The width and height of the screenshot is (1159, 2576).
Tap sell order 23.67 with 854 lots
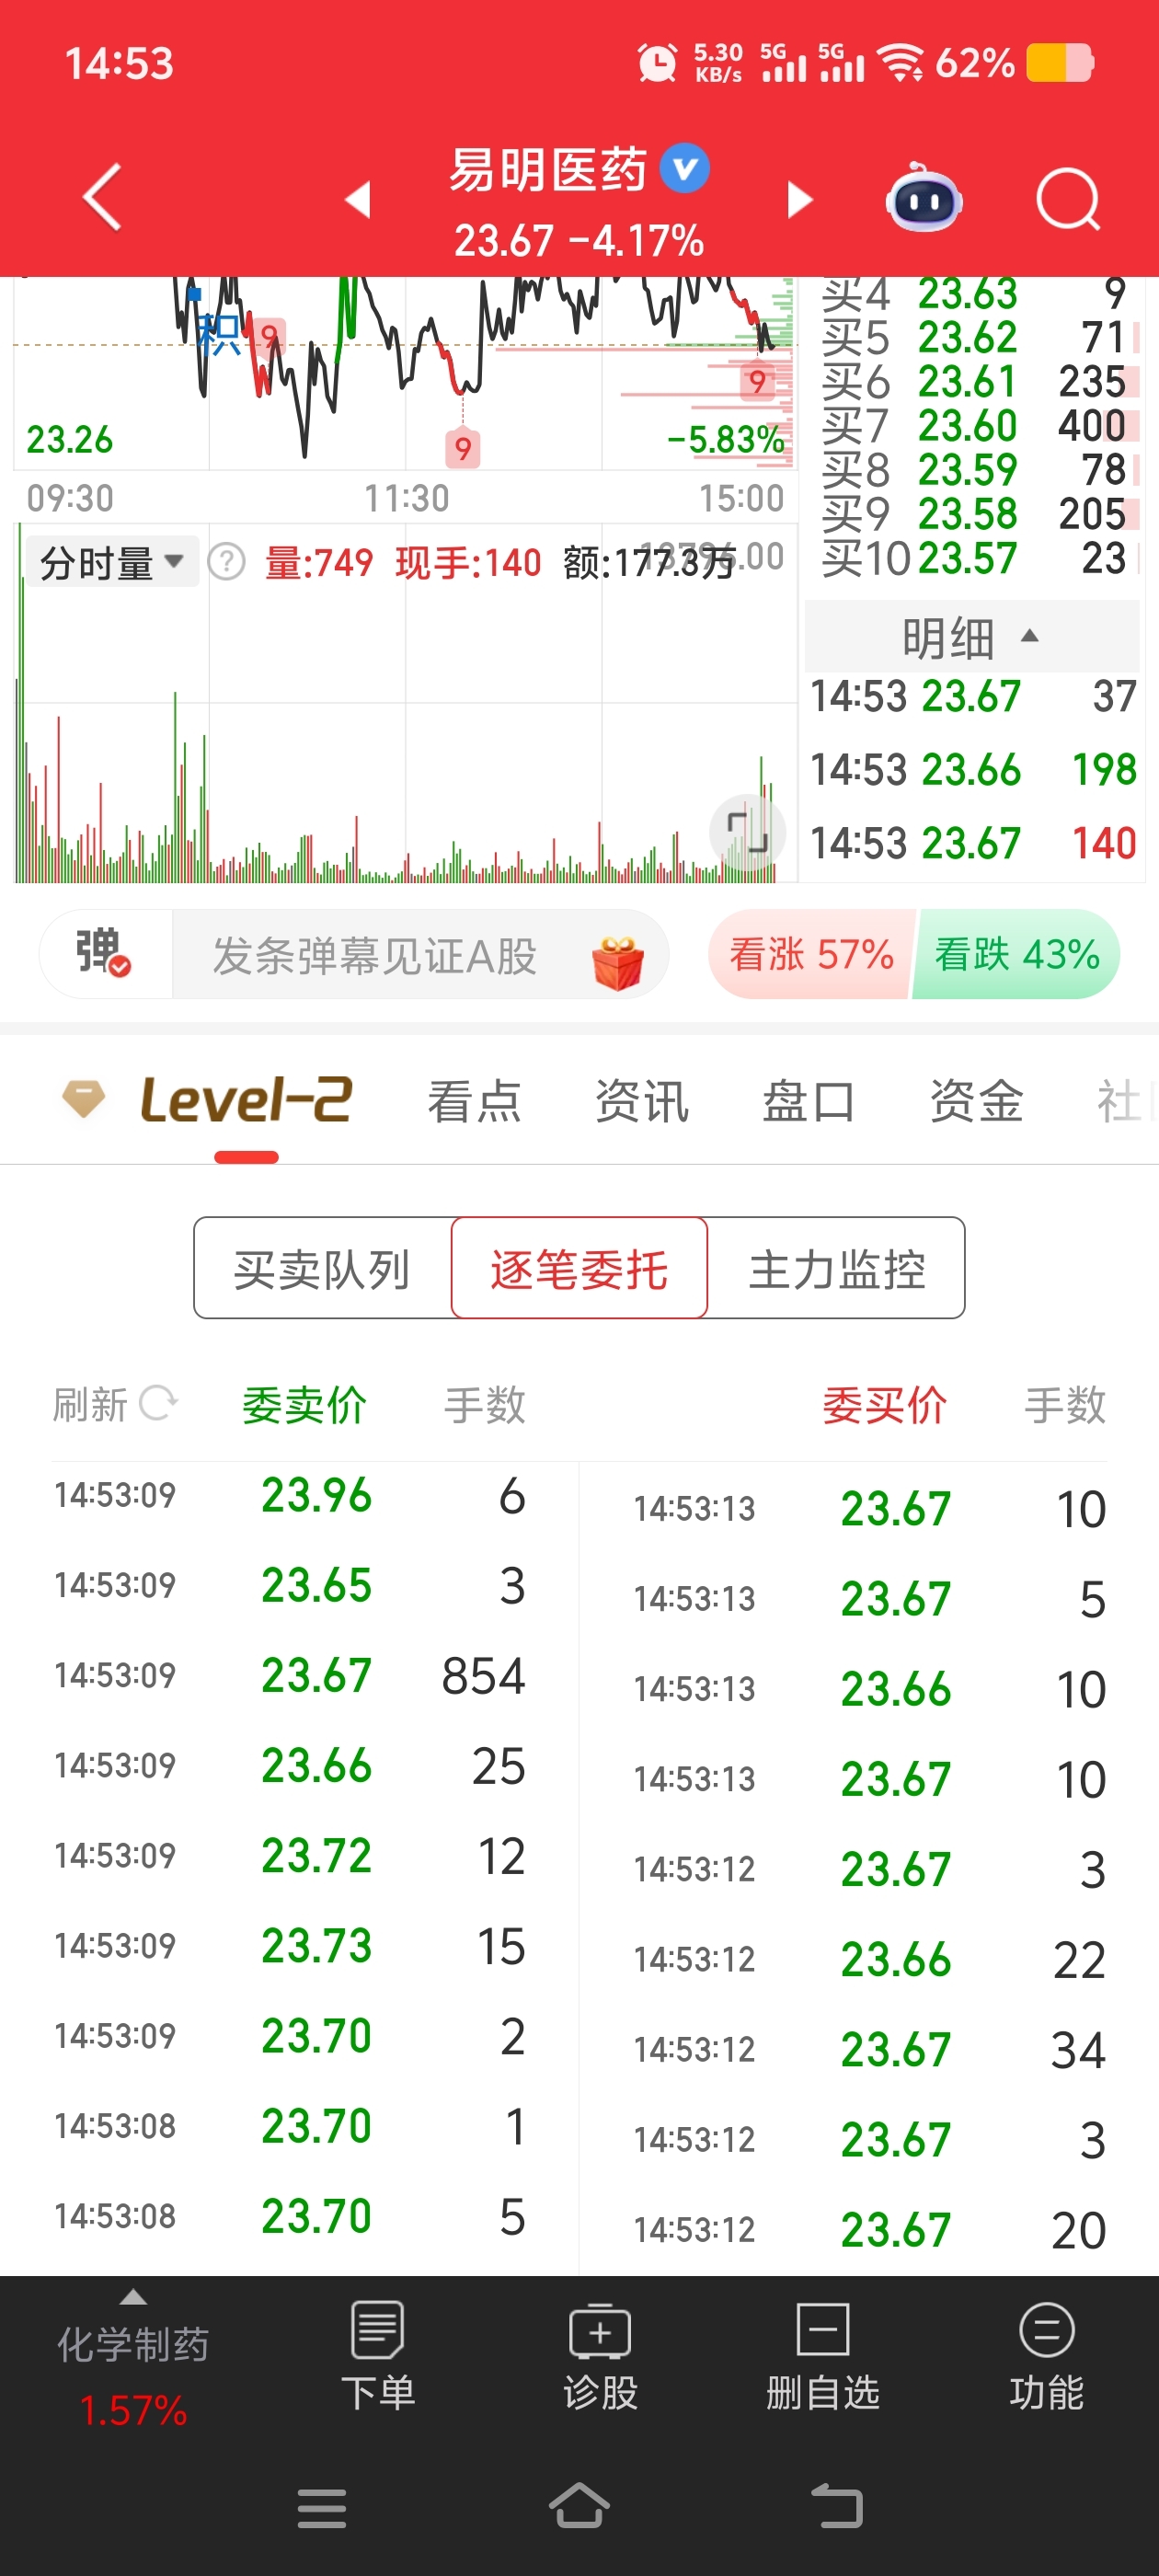tap(290, 1675)
